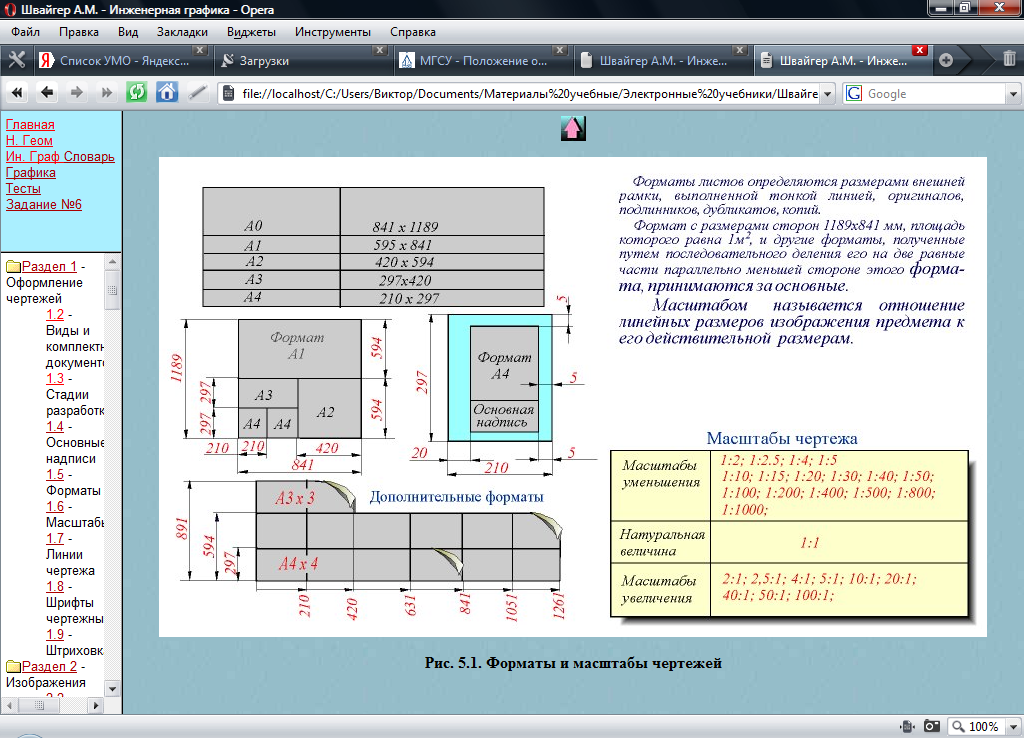Click inside the Google search field
Viewport: 1024px width, 738px height.
click(935, 93)
